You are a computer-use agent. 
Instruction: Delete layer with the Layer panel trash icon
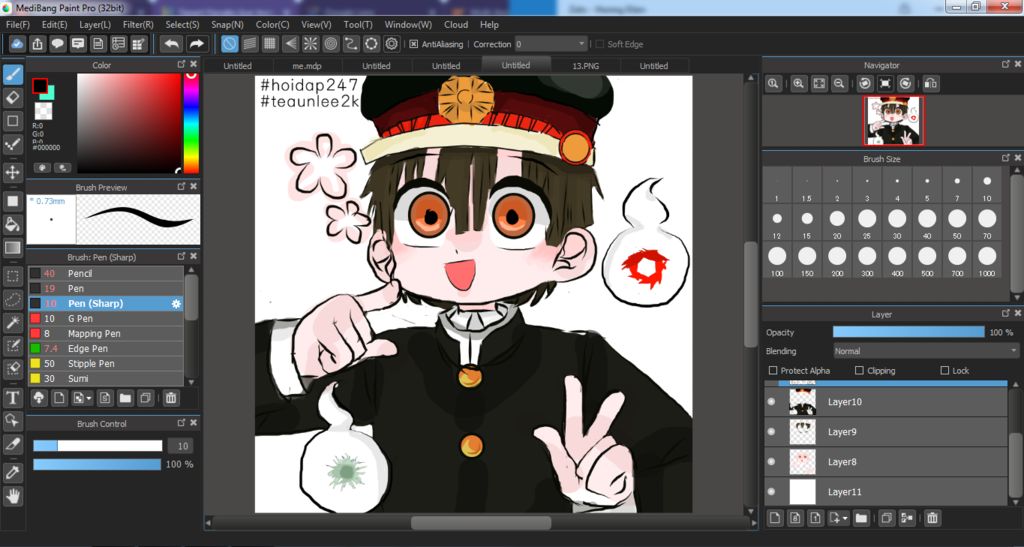(x=933, y=518)
